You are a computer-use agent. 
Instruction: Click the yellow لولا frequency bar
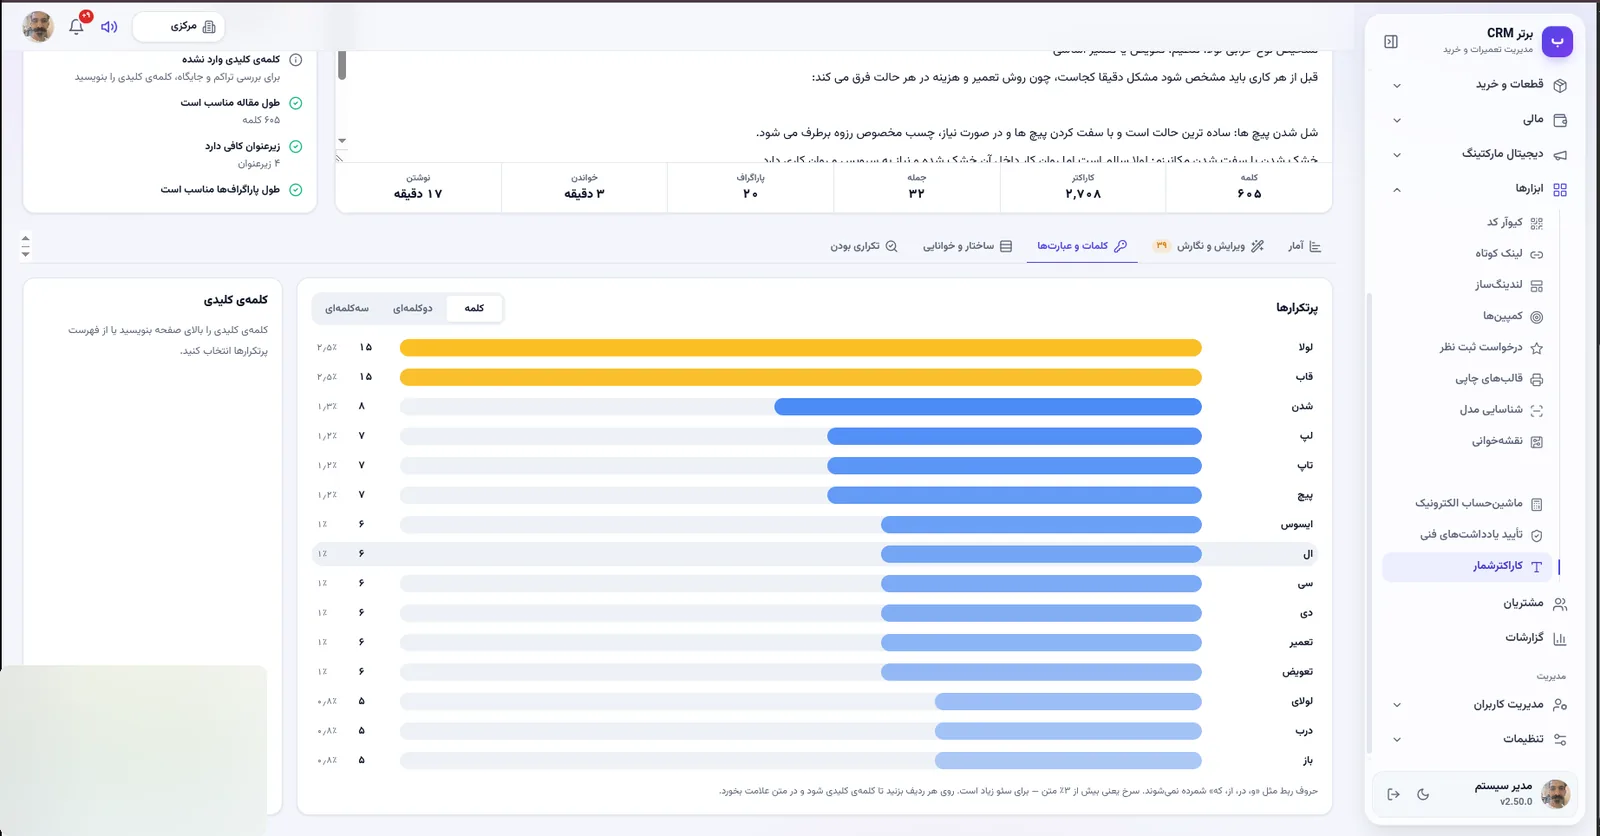800,348
